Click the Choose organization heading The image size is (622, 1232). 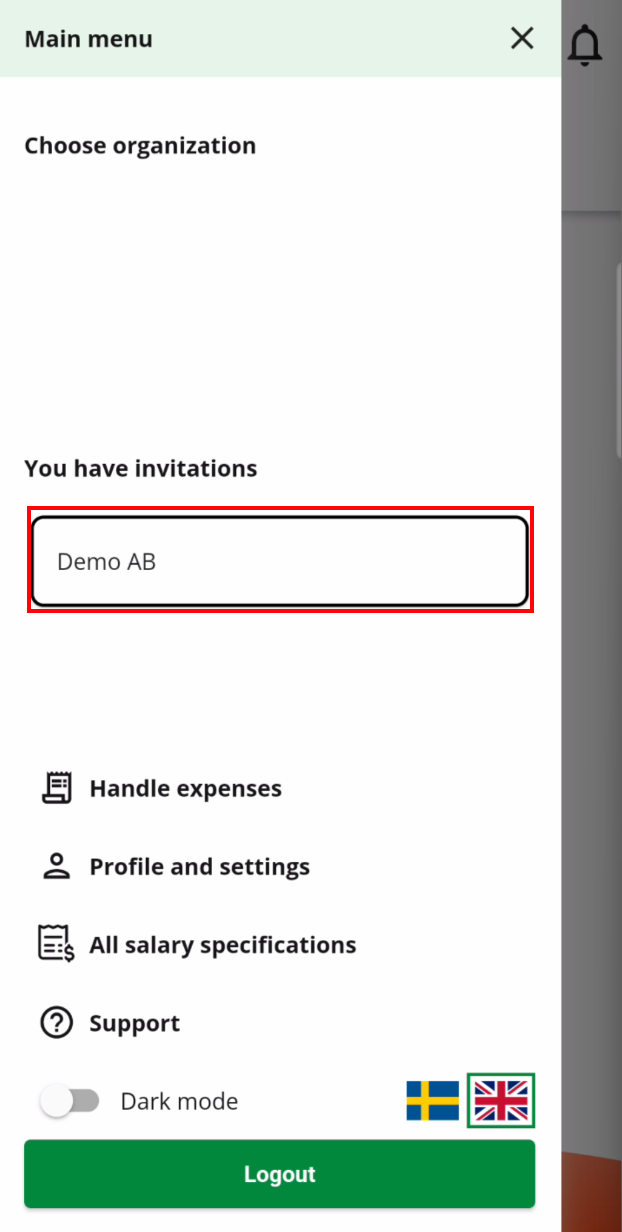coord(140,145)
